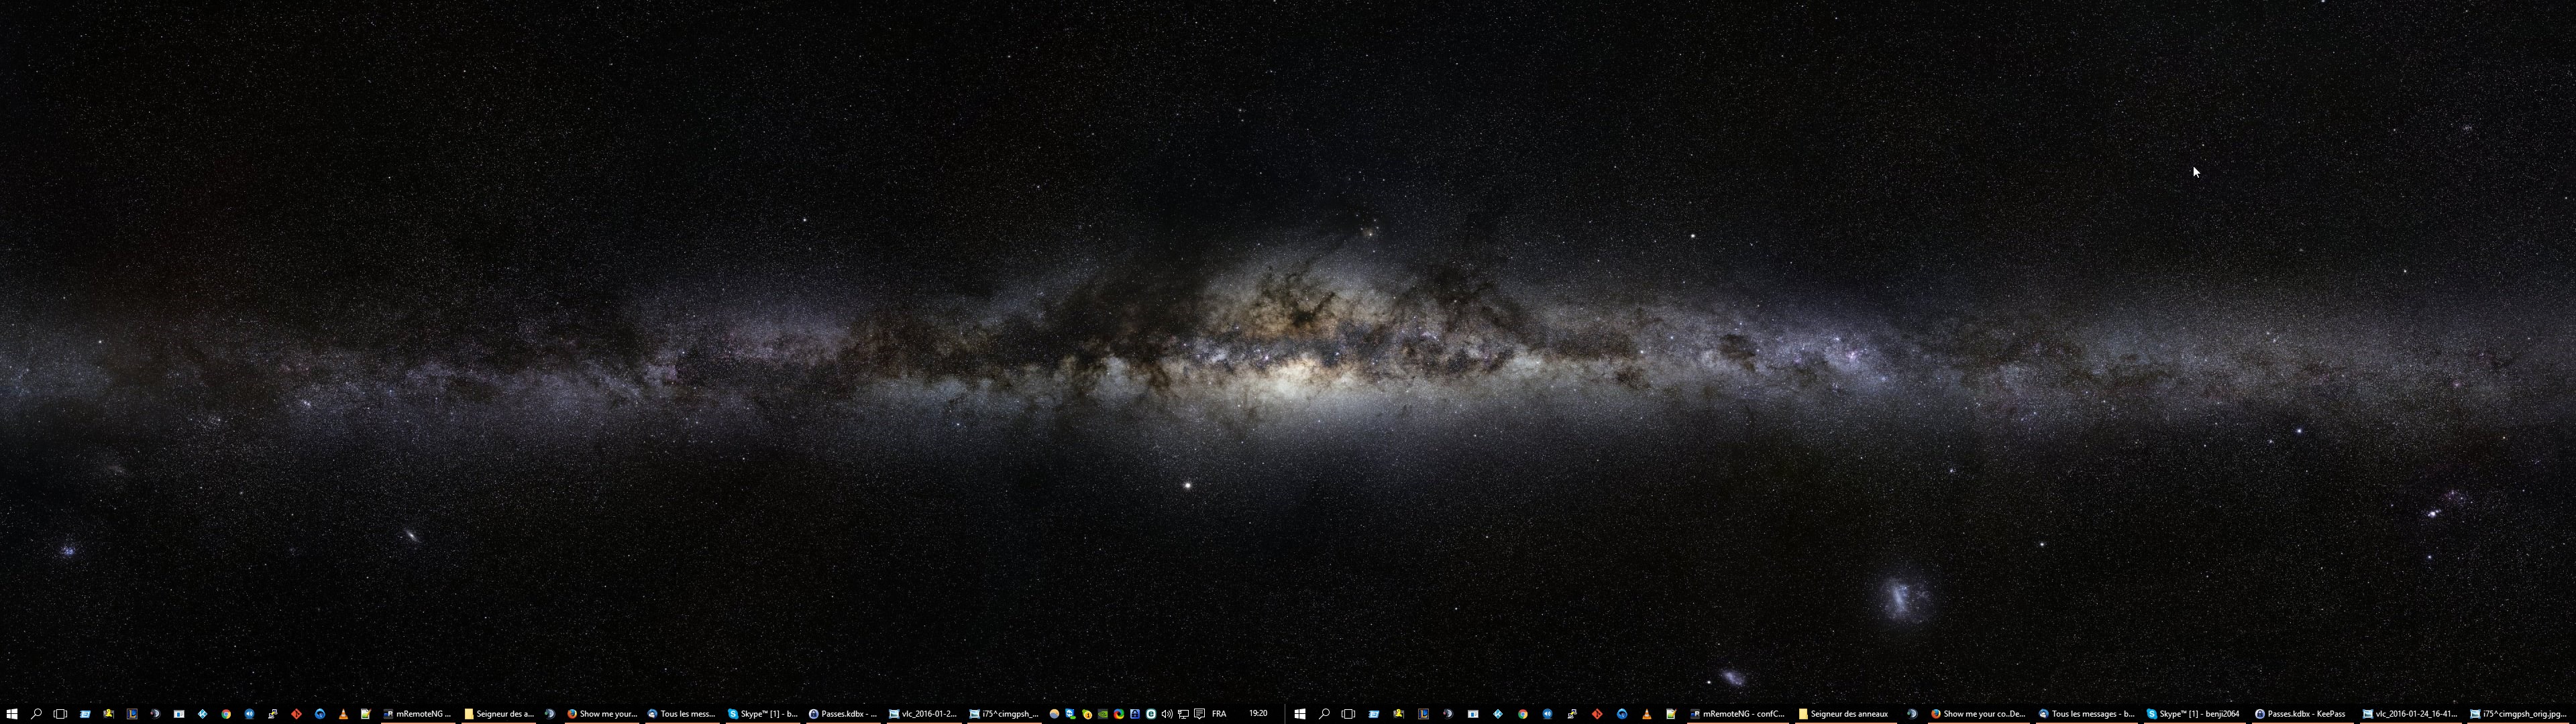This screenshot has height=724, width=2576.
Task: Open the FRA keyboard language indicator
Action: click(1219, 714)
